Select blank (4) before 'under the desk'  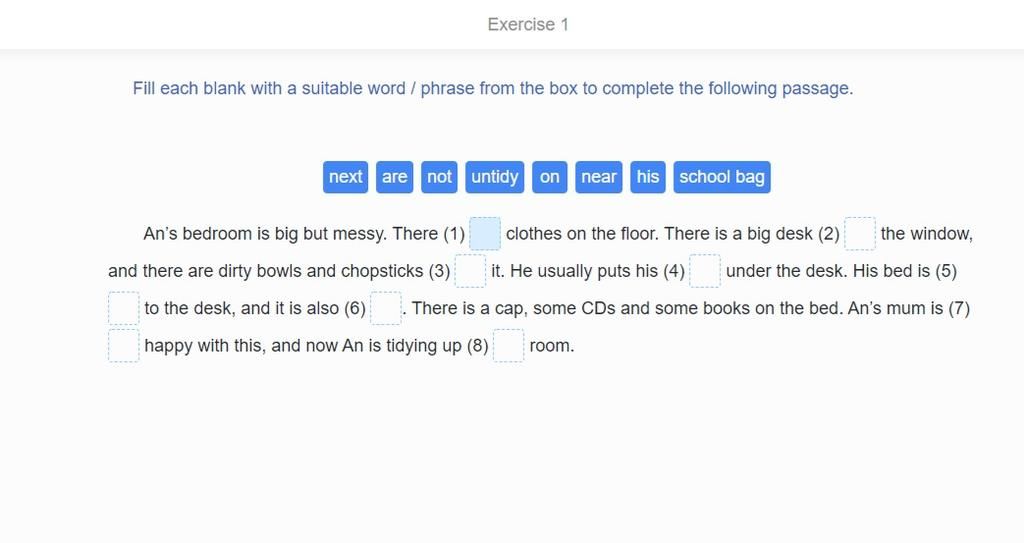tap(705, 271)
